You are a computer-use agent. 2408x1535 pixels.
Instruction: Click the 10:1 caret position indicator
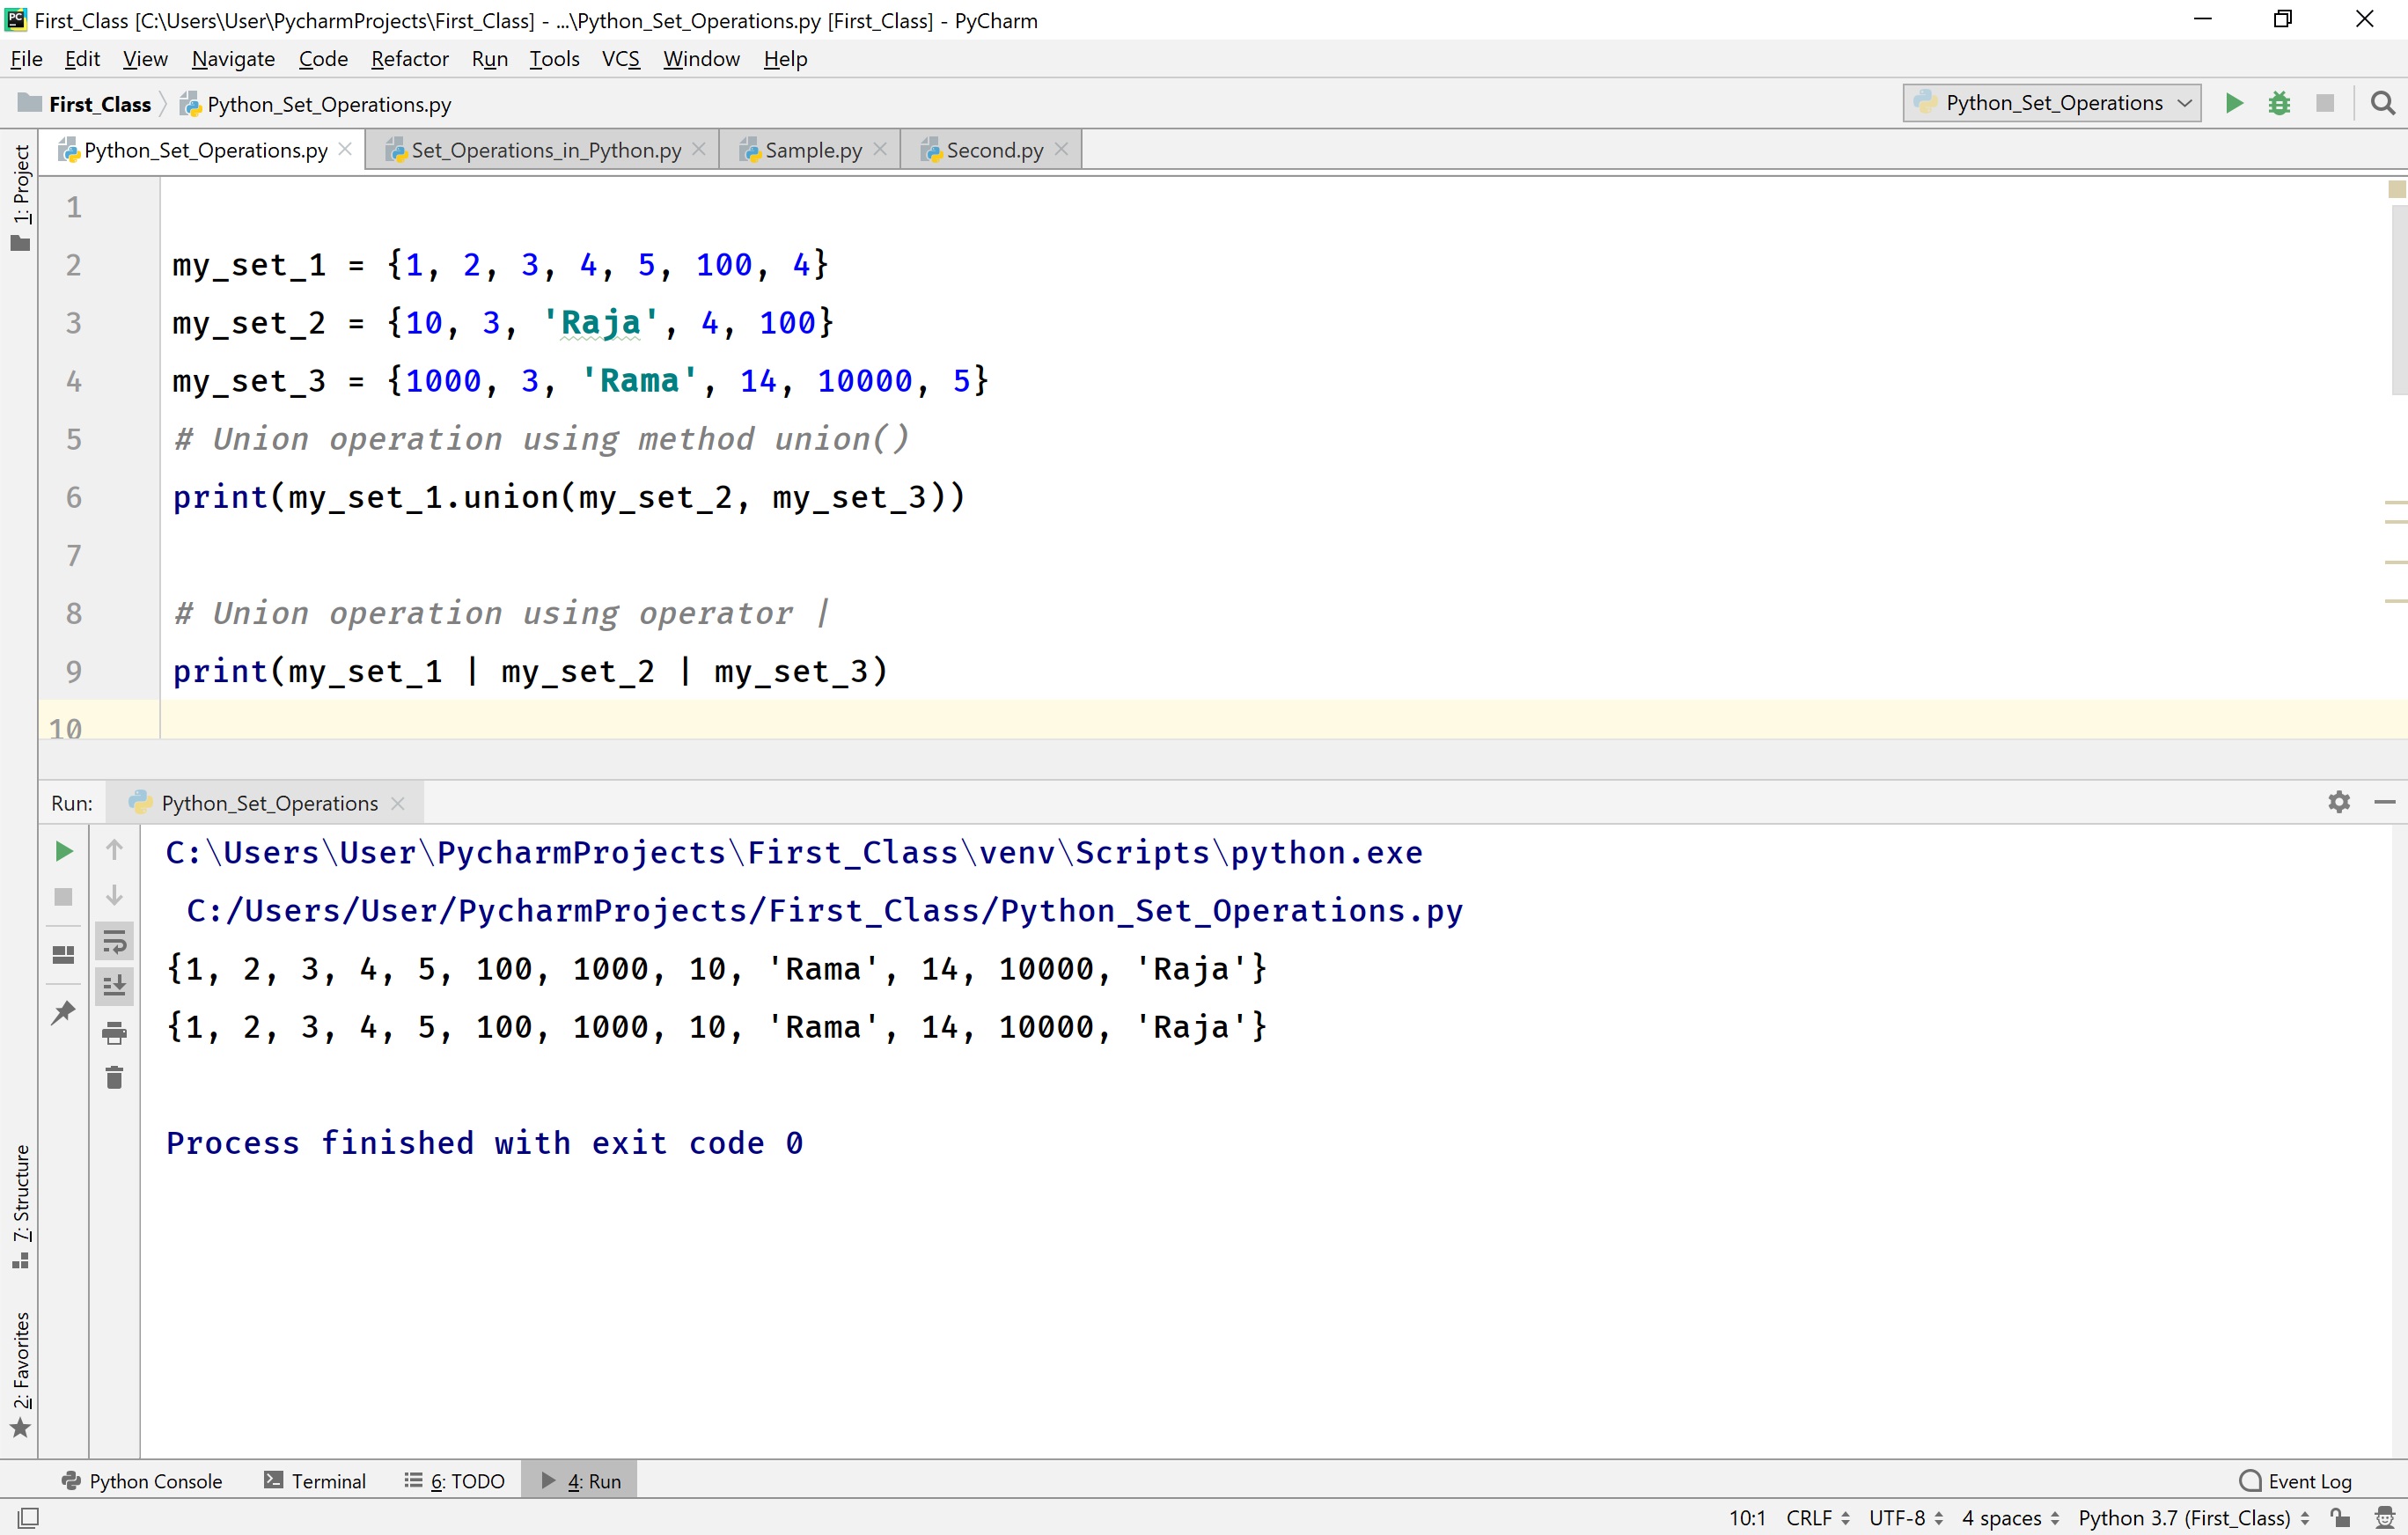1746,1517
